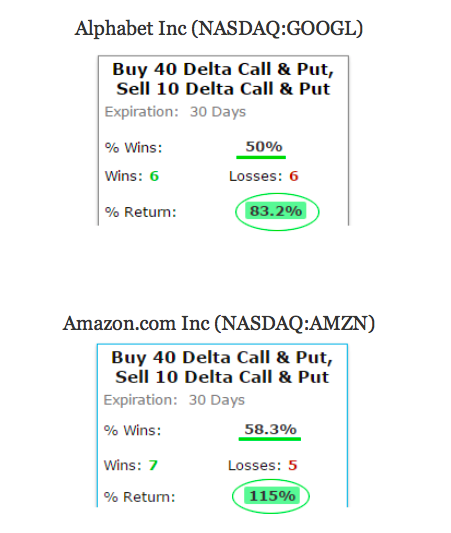Click the GOOGL Losses label

click(256, 176)
